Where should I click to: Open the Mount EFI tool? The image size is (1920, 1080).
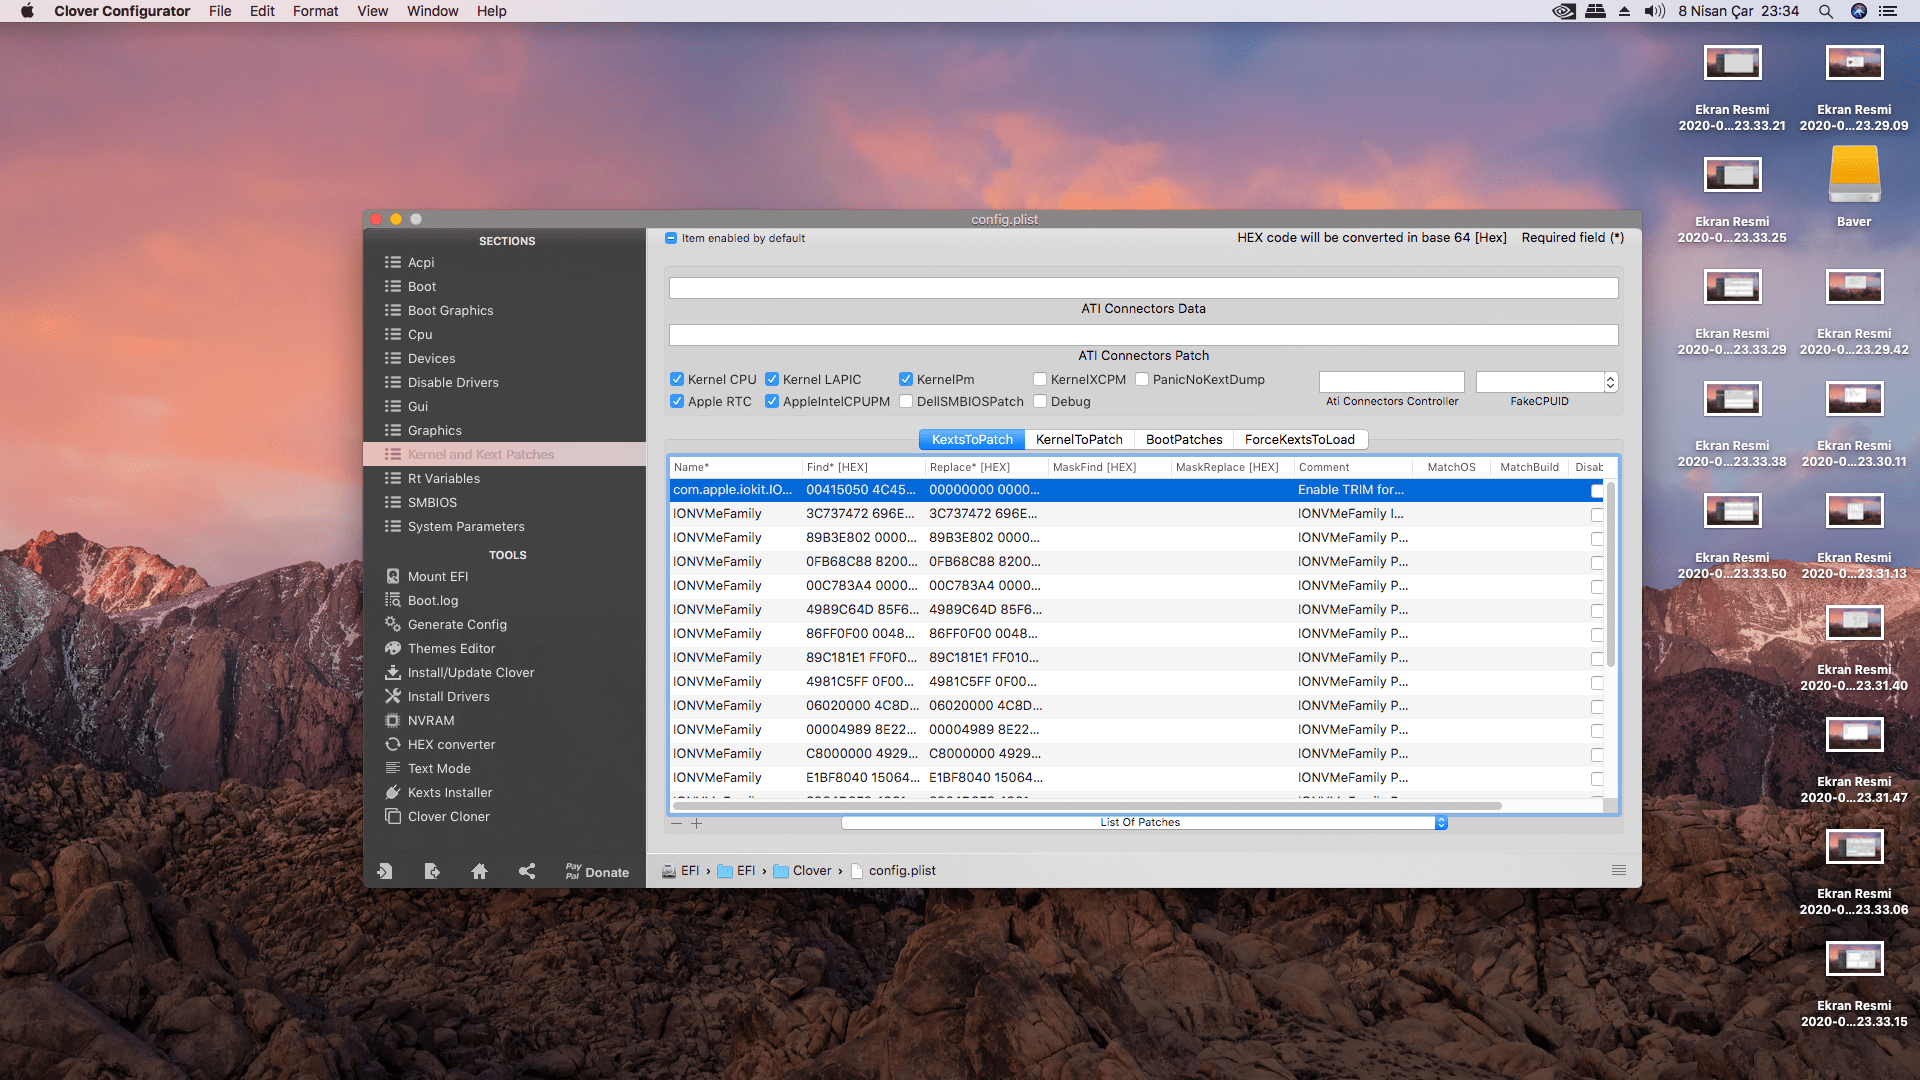(x=437, y=577)
